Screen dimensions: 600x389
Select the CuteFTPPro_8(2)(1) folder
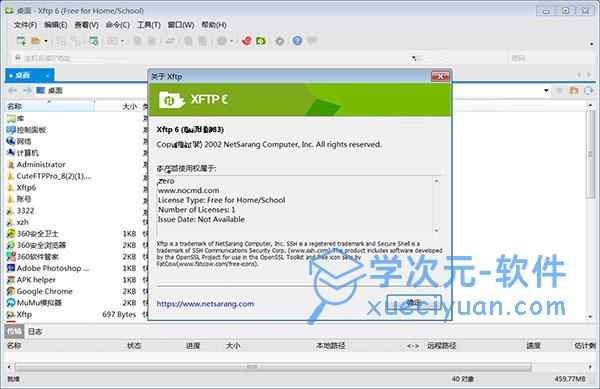coord(49,176)
